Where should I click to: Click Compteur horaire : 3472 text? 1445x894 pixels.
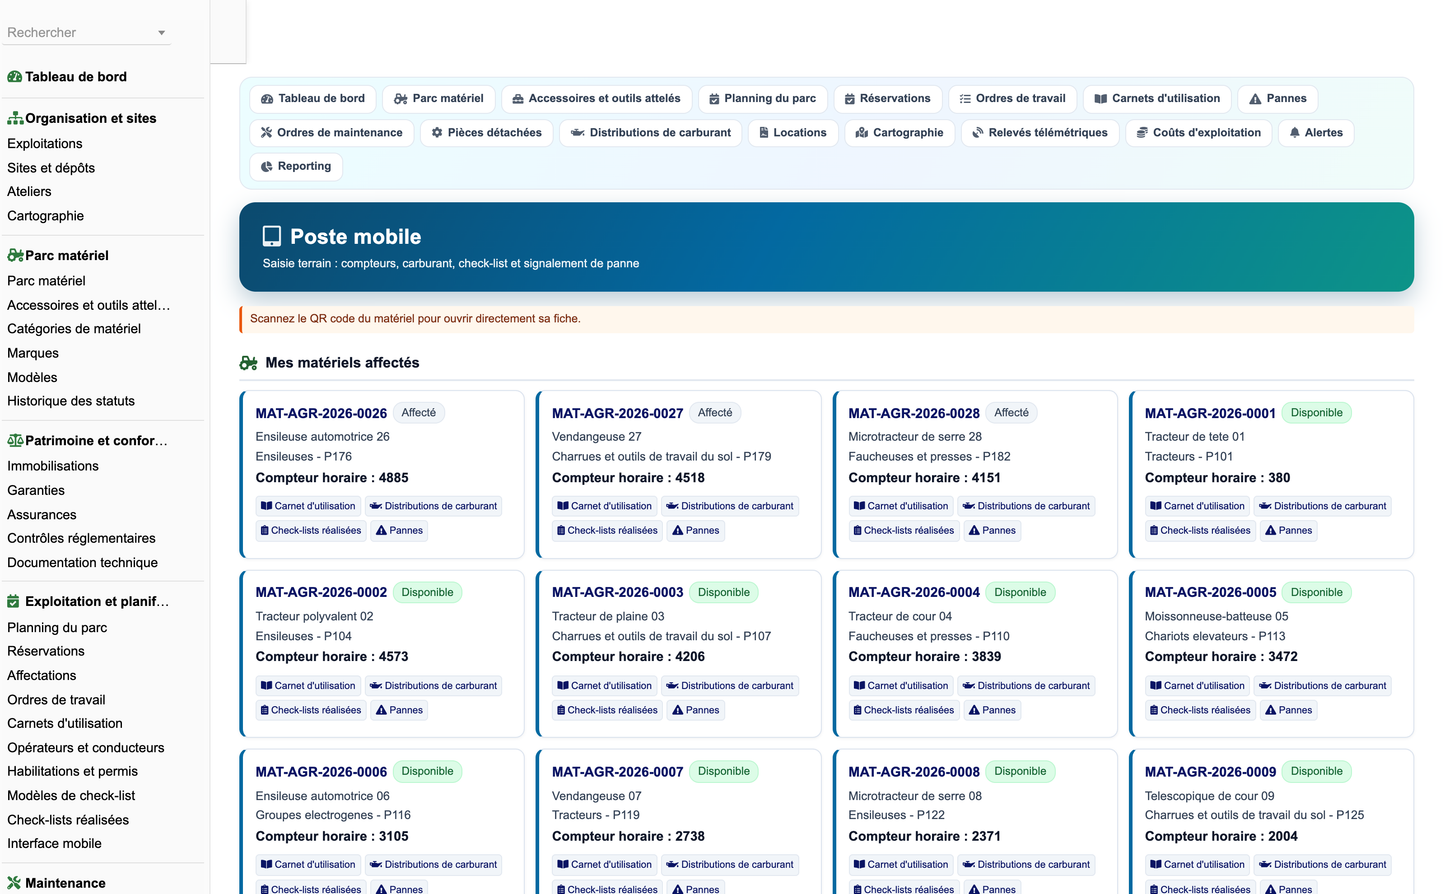(x=1221, y=657)
